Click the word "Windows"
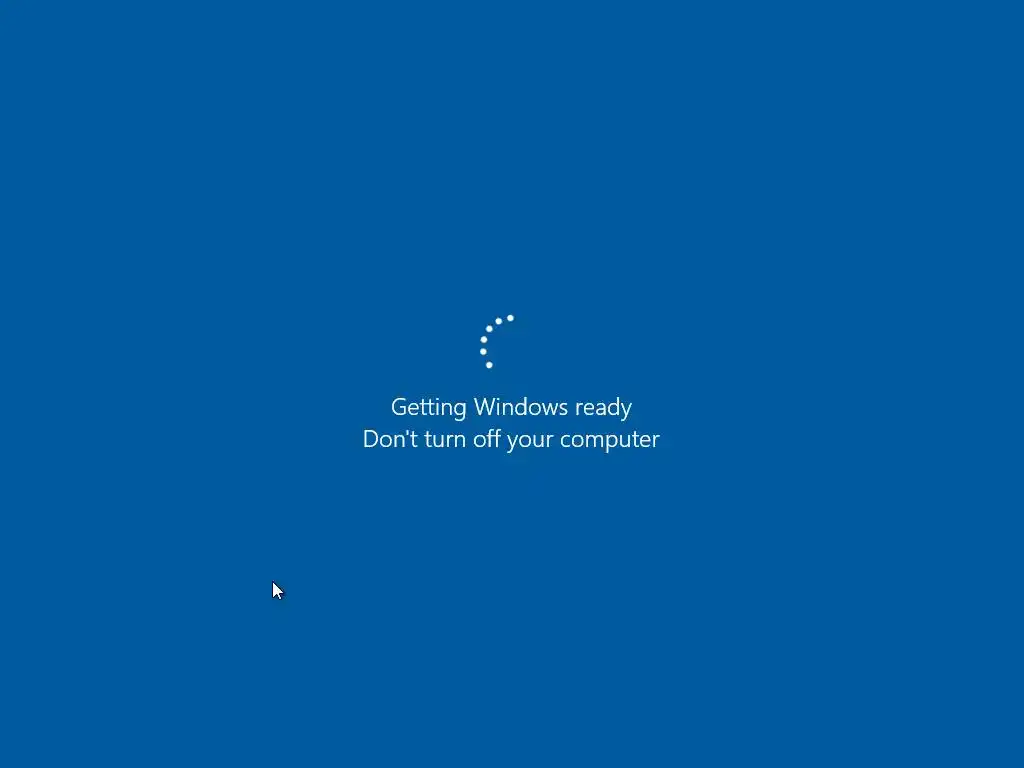The height and width of the screenshot is (768, 1024). (x=520, y=407)
